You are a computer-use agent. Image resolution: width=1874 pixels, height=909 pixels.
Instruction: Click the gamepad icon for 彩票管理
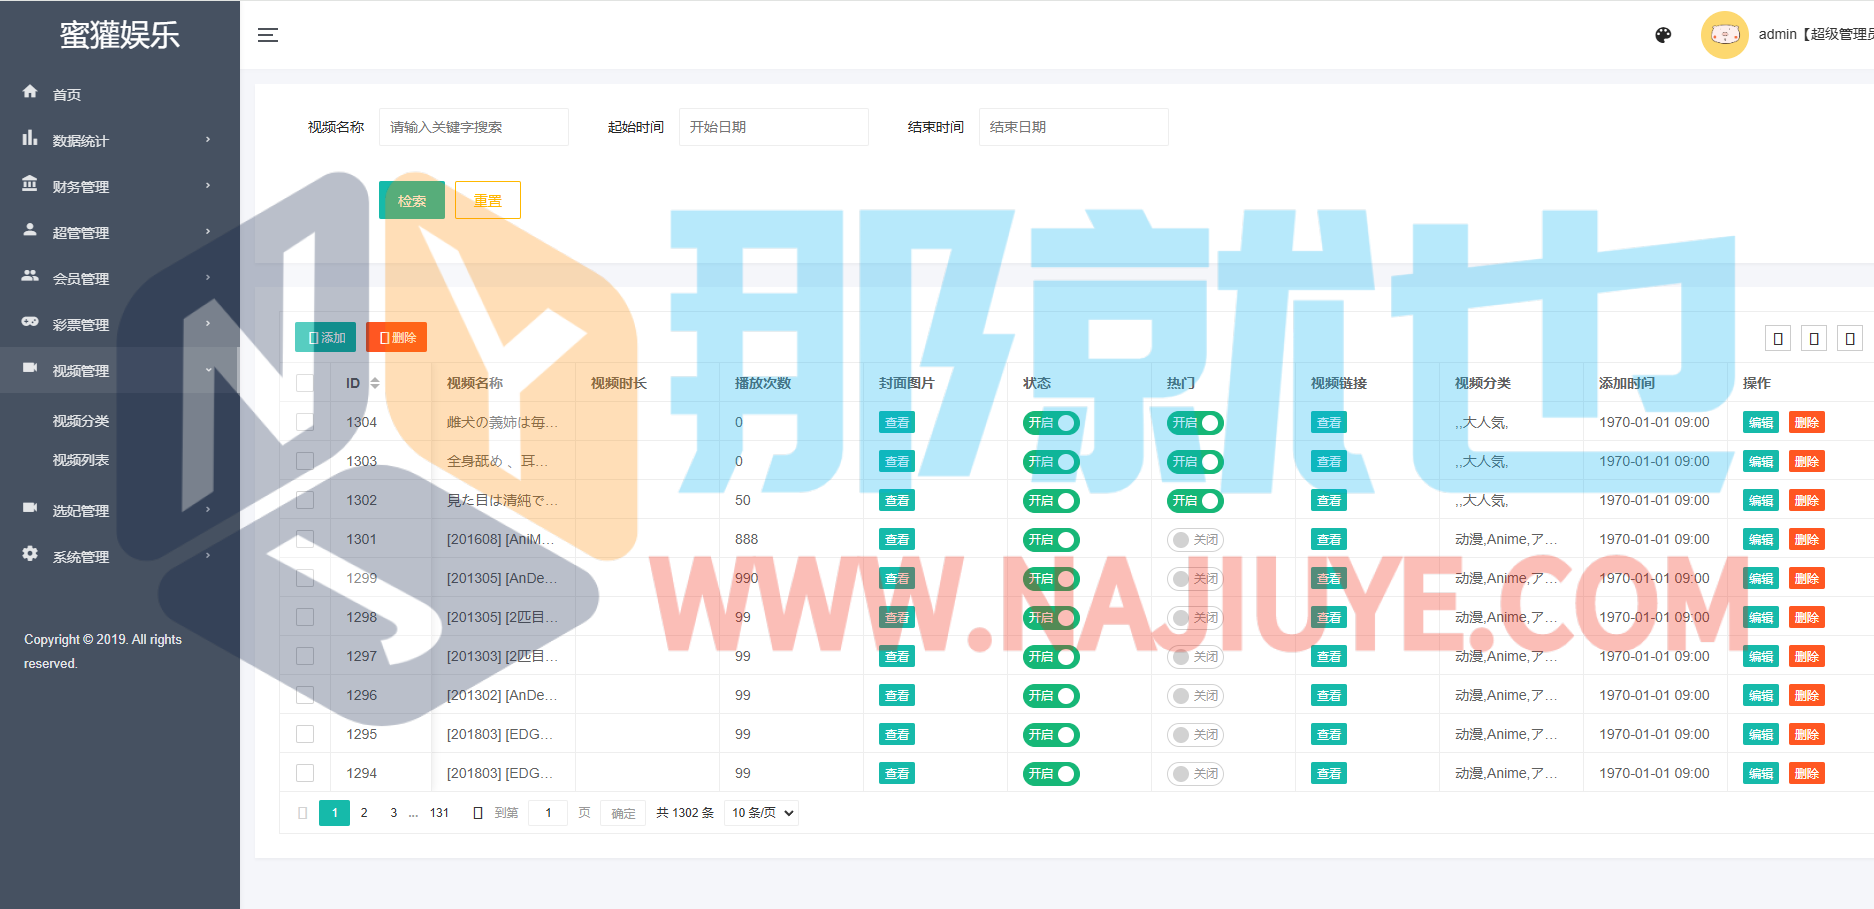pos(30,322)
